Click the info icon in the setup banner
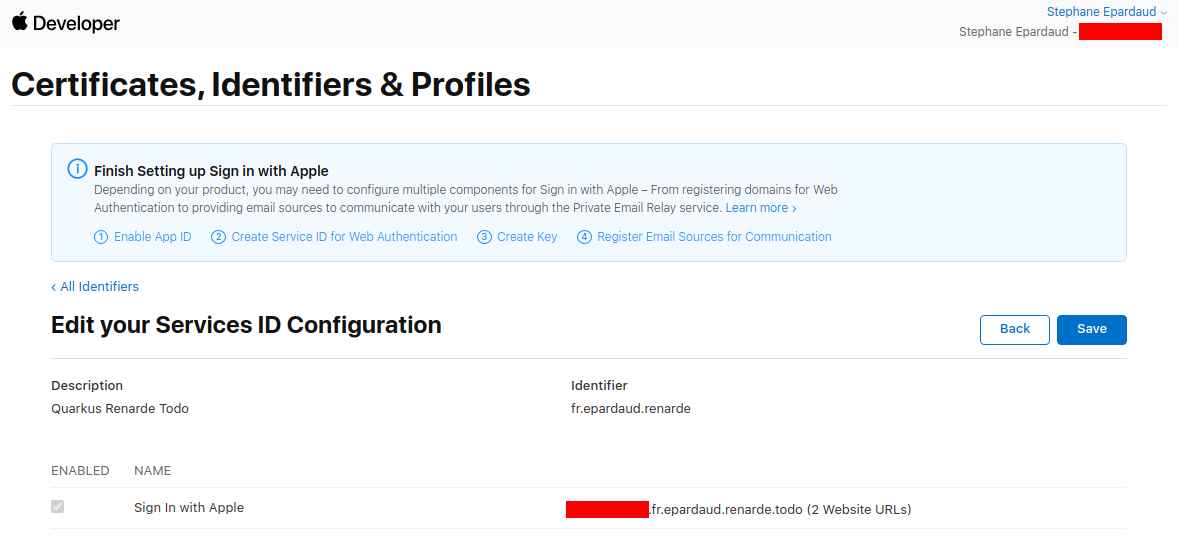The image size is (1177, 536). pos(77,169)
